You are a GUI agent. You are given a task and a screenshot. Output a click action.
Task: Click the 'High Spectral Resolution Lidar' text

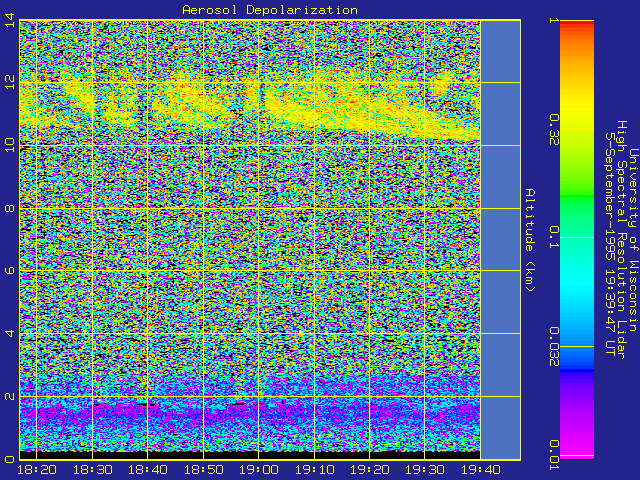(622, 240)
